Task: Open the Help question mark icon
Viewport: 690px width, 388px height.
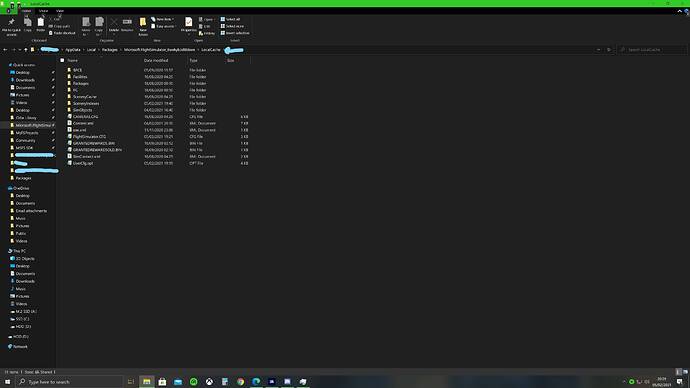Action: point(686,11)
